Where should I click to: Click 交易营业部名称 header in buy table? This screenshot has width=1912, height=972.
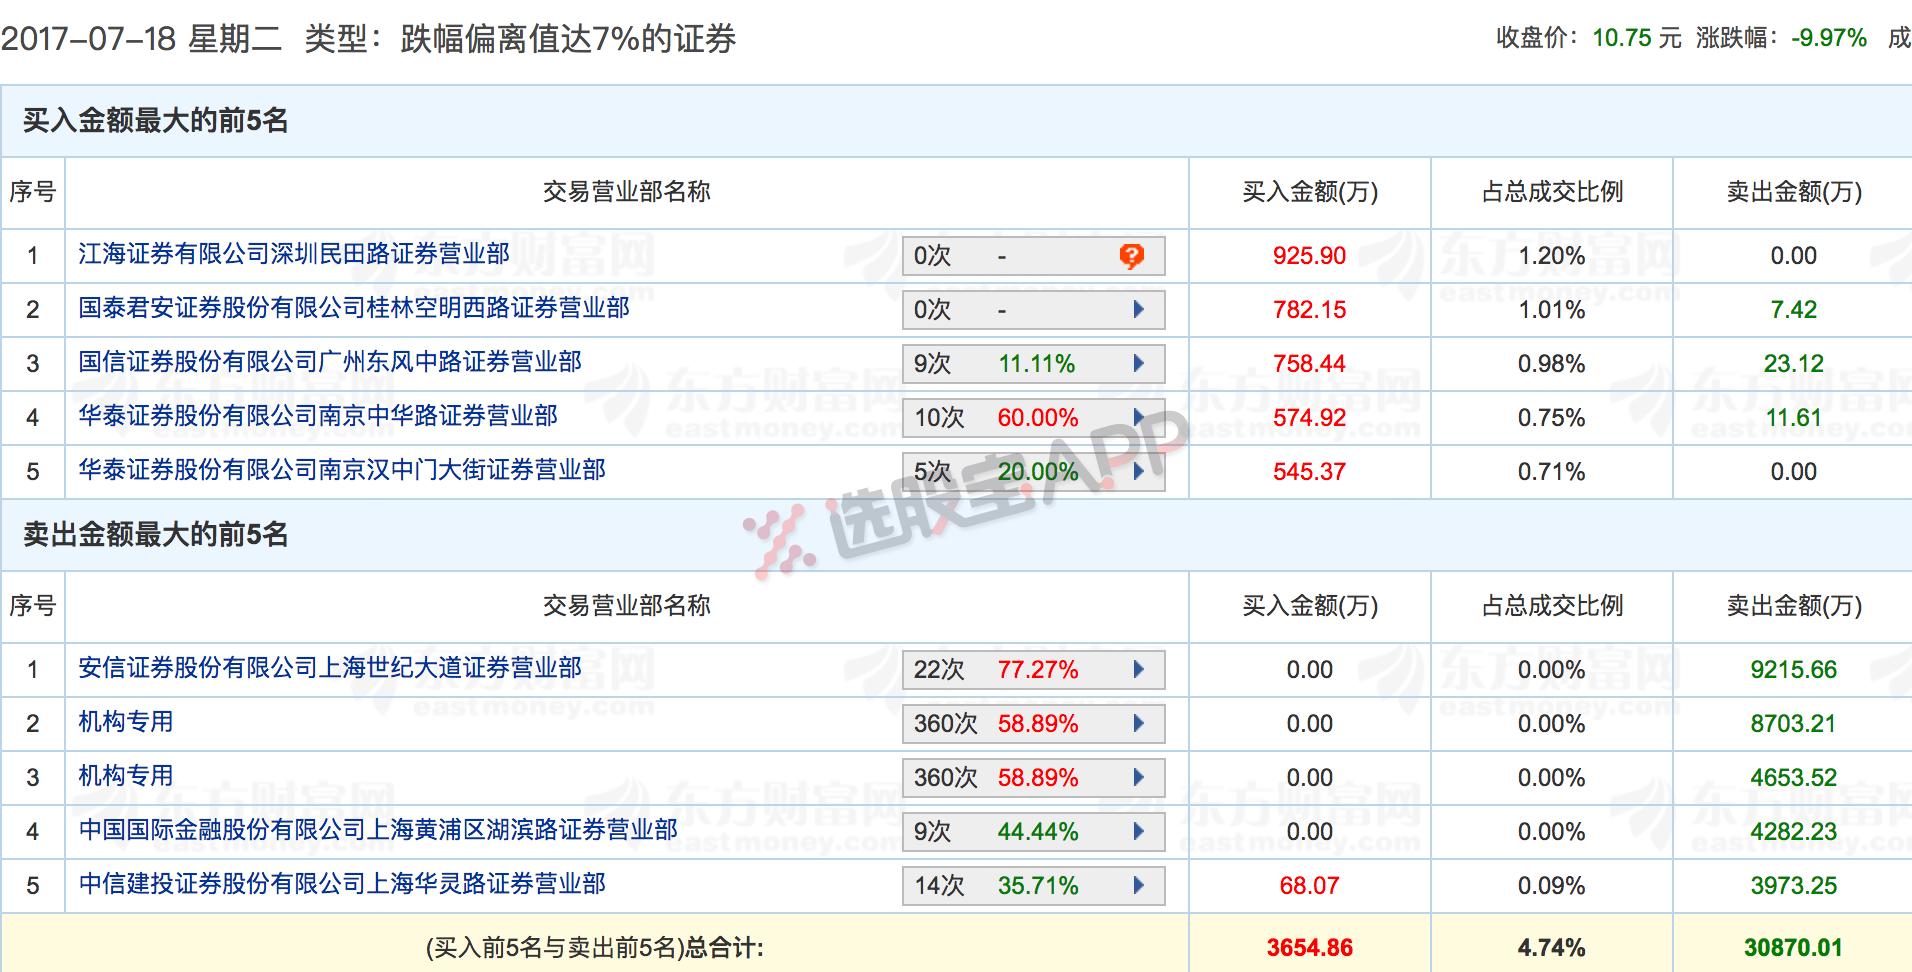coord(627,192)
